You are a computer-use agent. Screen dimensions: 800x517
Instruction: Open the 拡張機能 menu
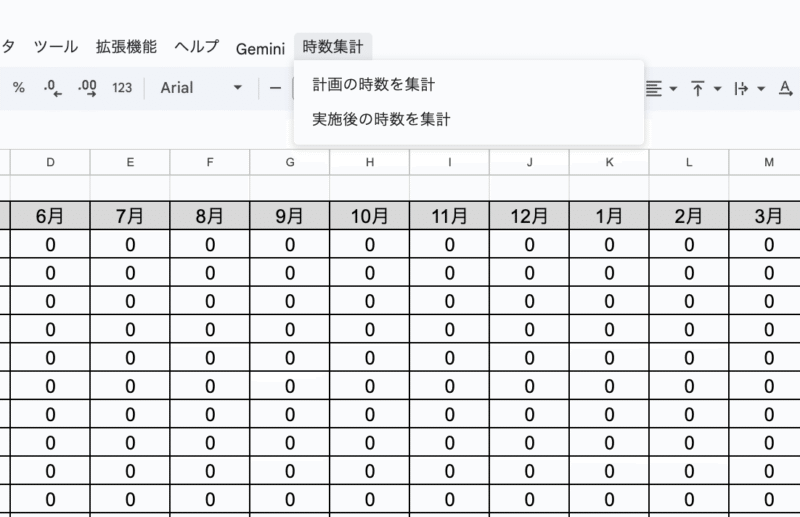click(x=126, y=47)
